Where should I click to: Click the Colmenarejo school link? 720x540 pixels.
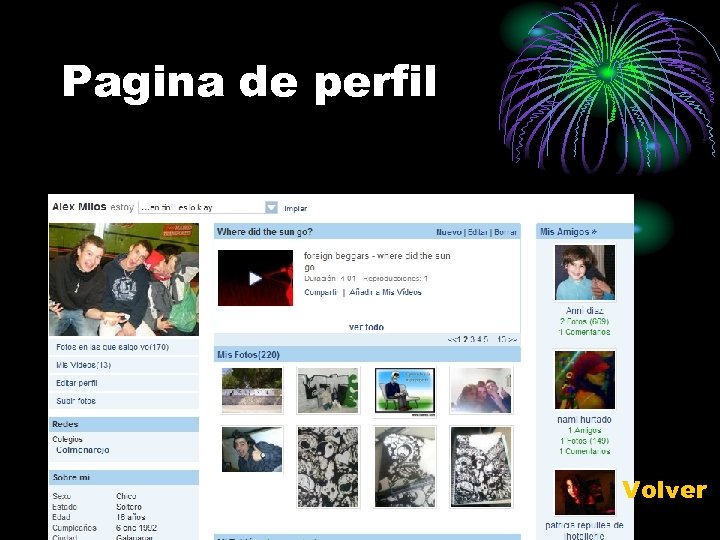tap(83, 450)
